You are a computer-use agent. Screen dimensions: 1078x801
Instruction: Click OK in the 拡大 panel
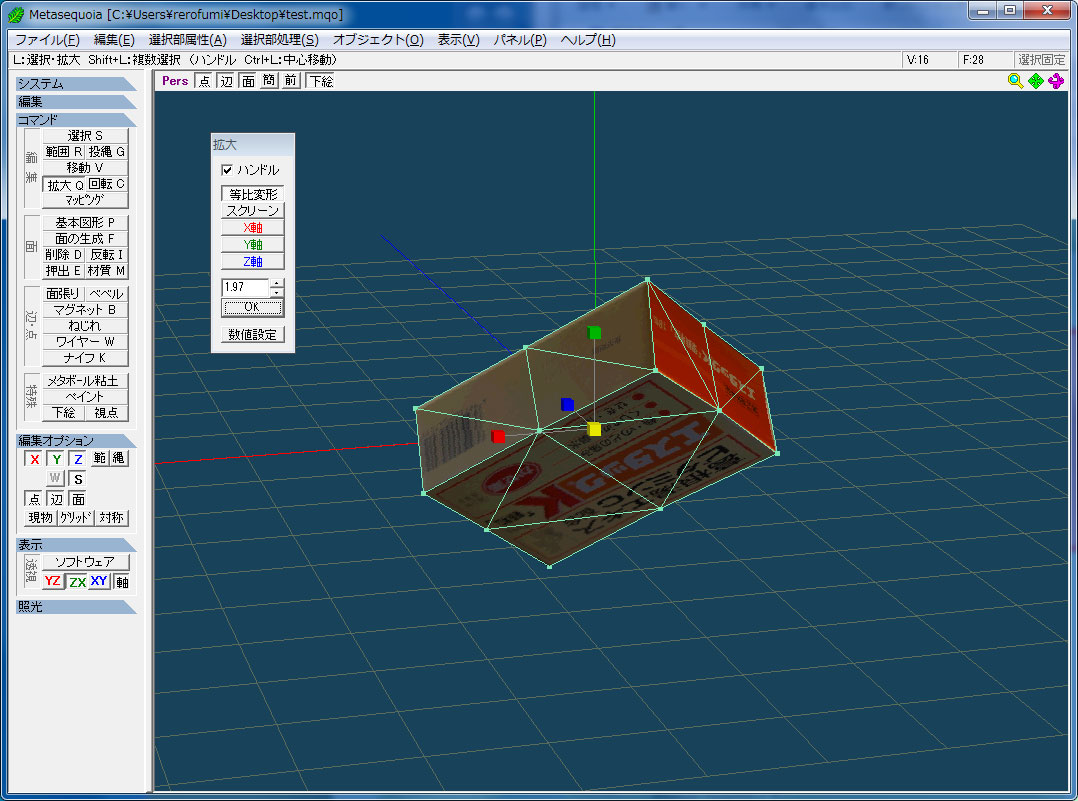coord(252,307)
